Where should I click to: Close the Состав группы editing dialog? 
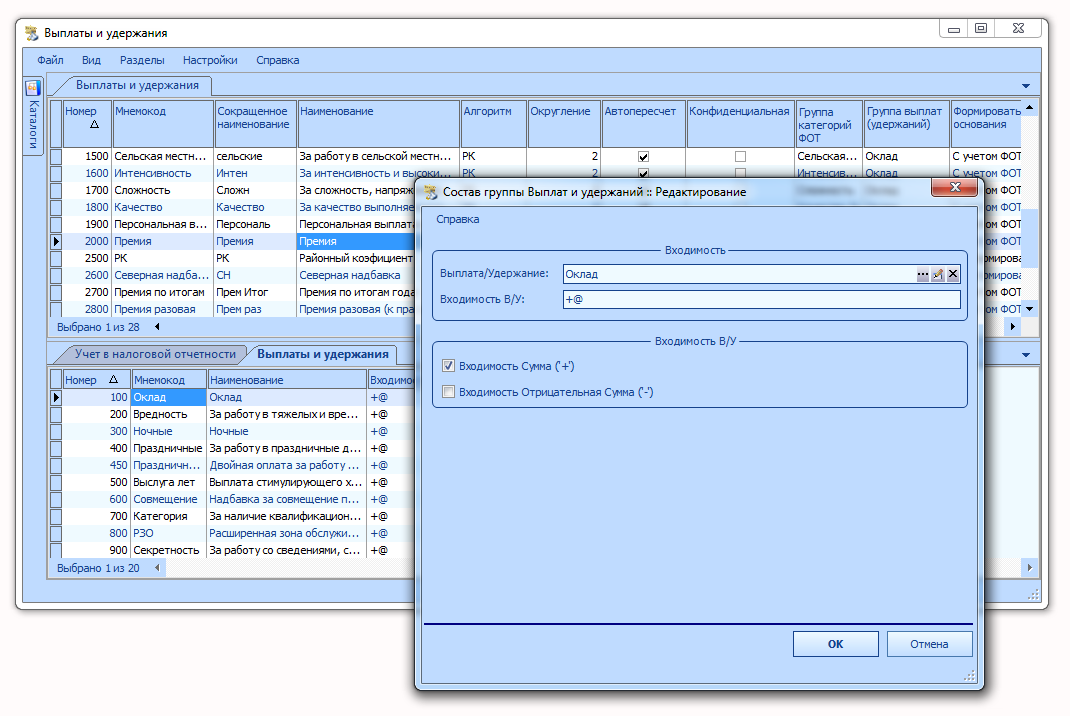(955, 187)
